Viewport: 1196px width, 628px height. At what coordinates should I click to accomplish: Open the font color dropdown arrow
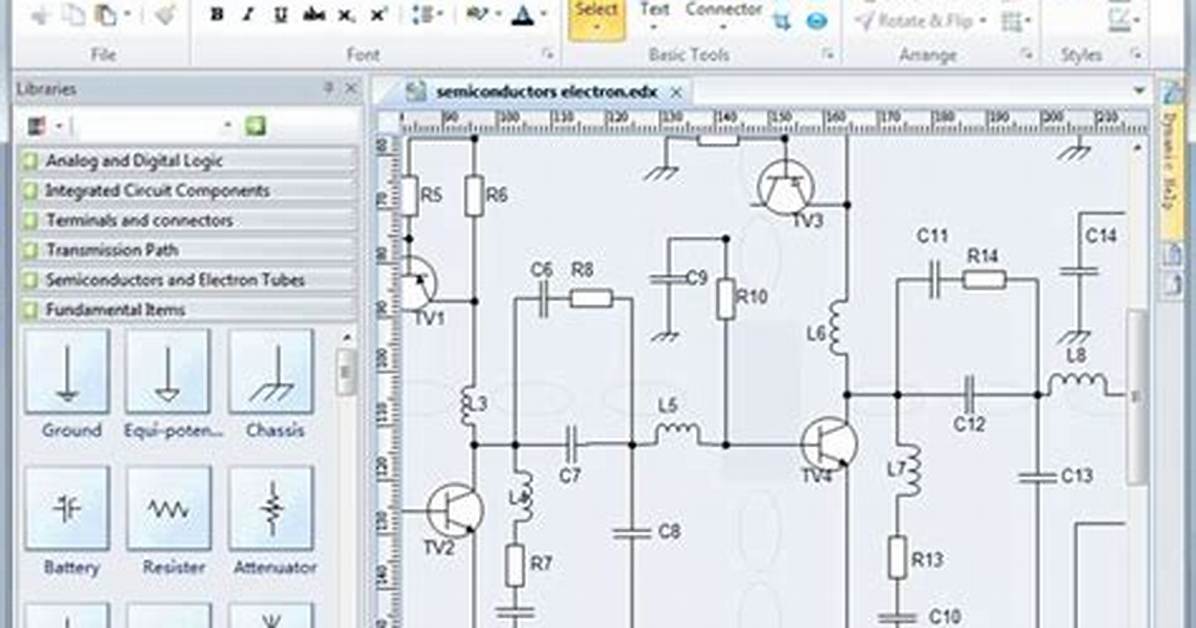pos(544,15)
